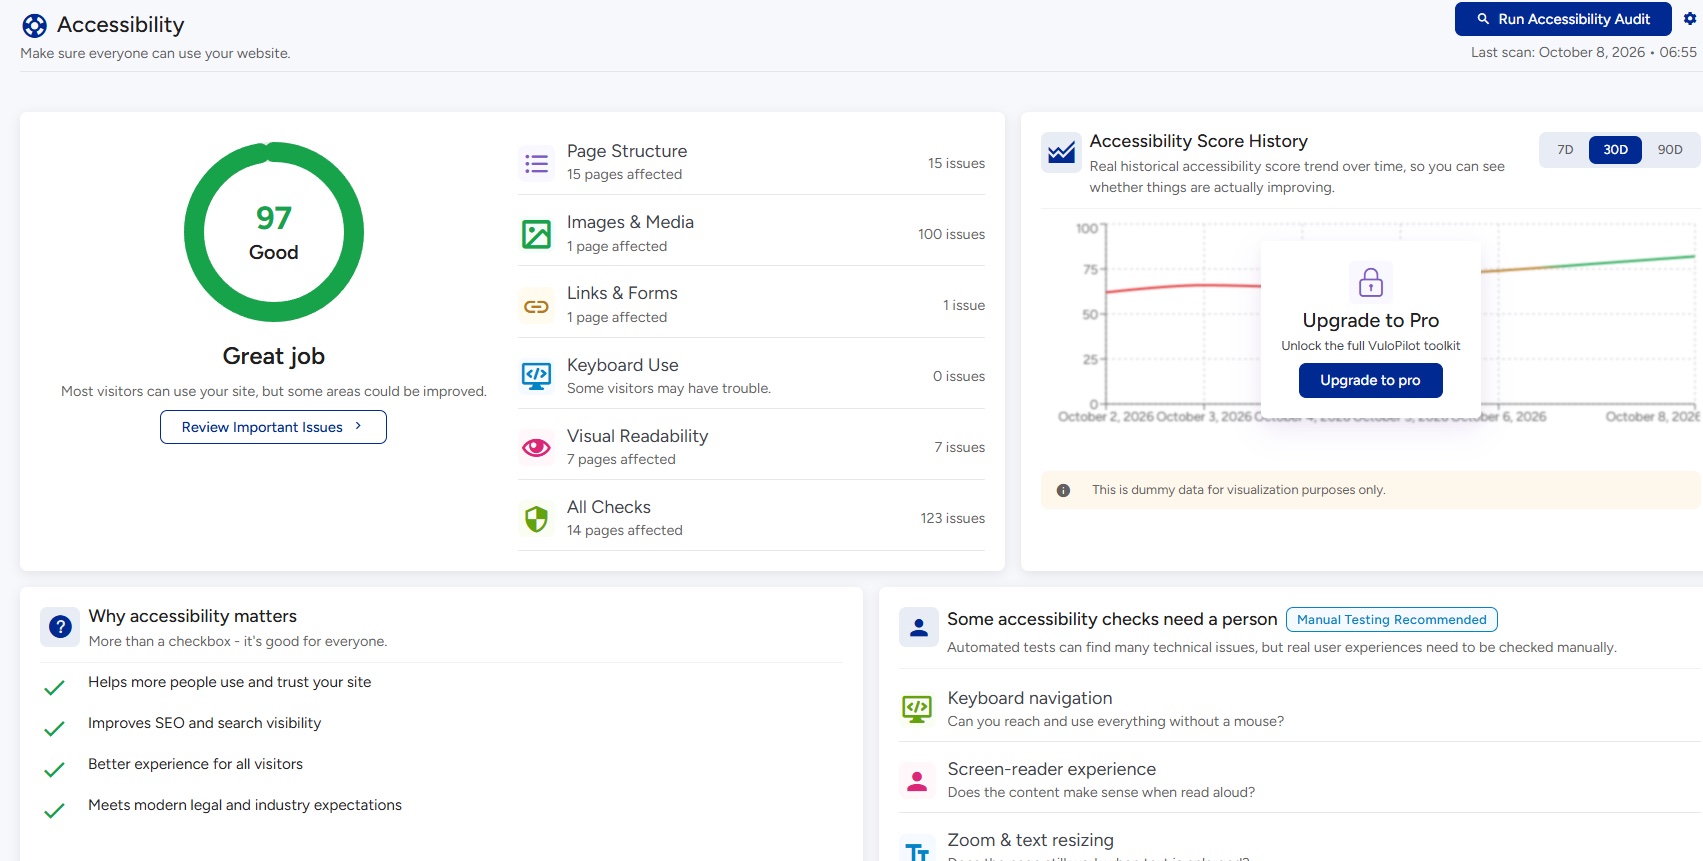Click the 97 Good score ring

[274, 232]
